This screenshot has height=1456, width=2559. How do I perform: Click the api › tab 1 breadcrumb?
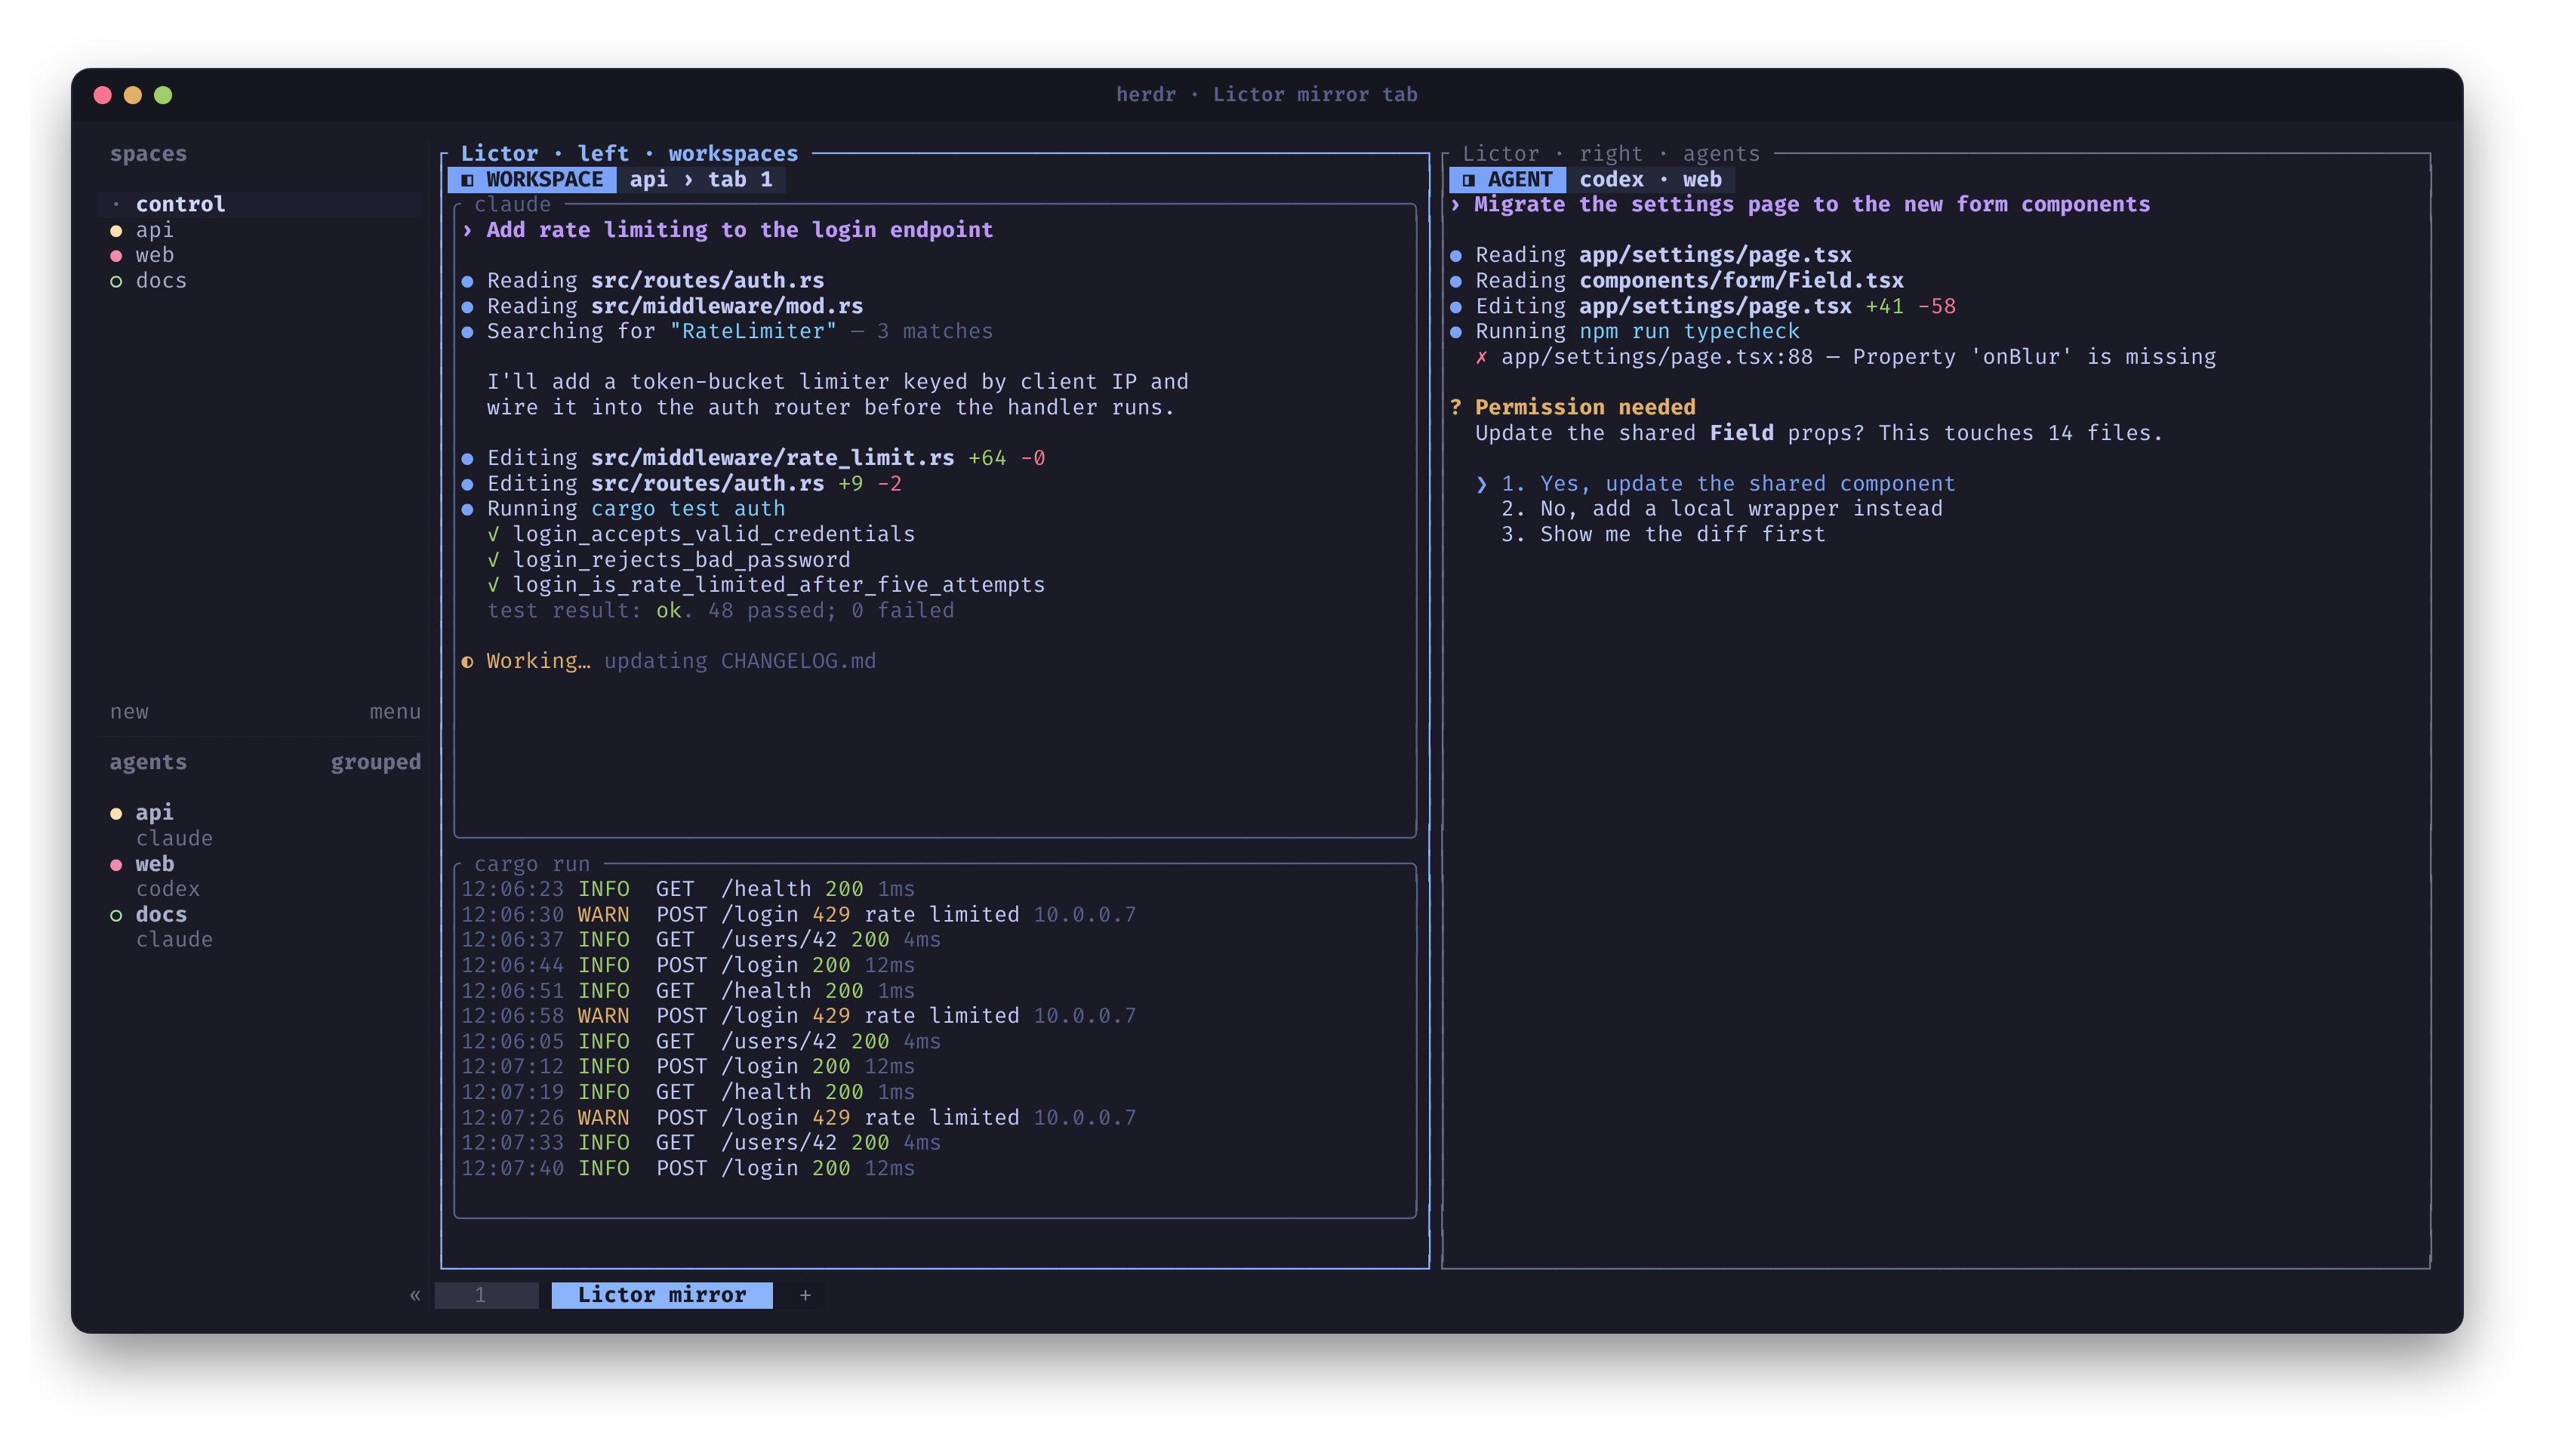tap(701, 179)
